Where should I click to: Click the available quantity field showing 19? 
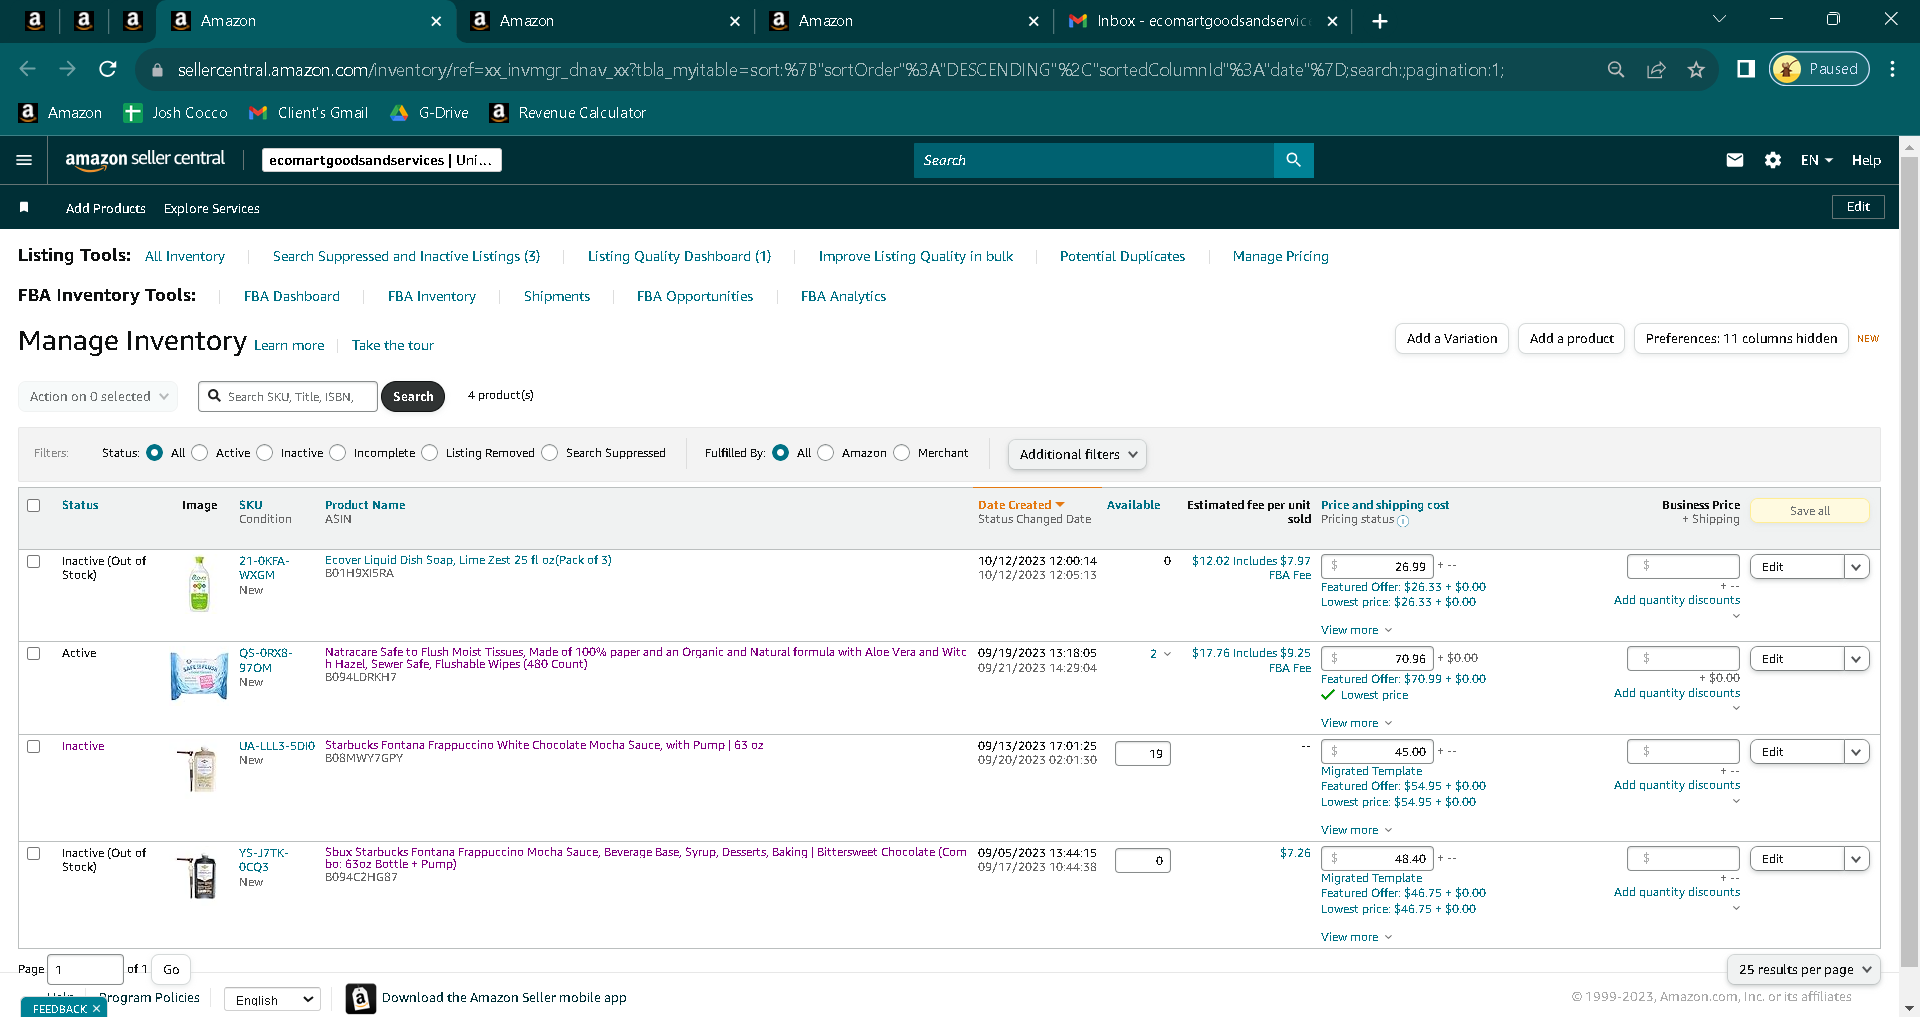pos(1143,754)
